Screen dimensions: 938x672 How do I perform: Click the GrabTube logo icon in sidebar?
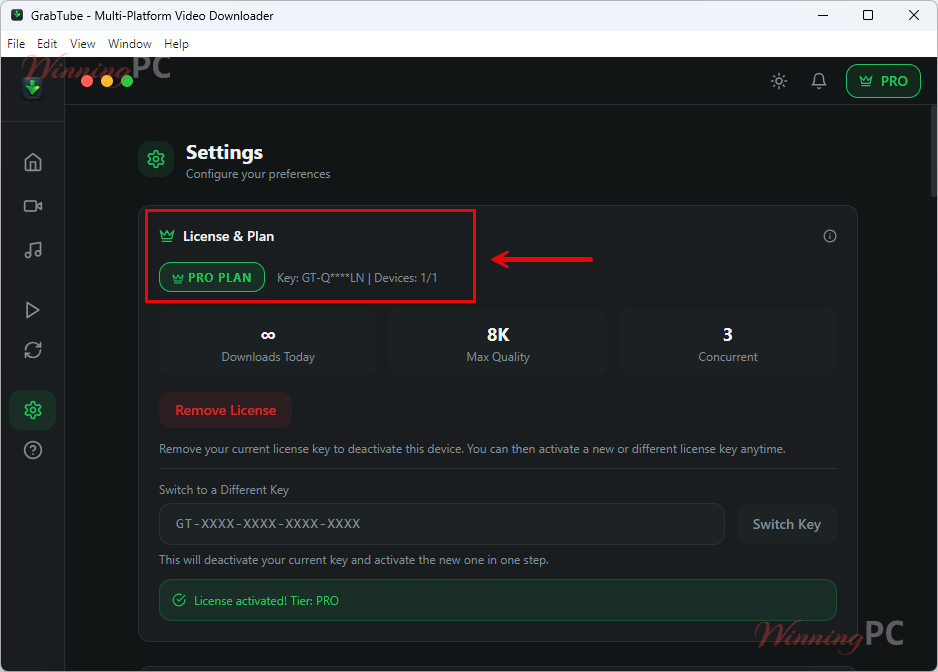32,89
